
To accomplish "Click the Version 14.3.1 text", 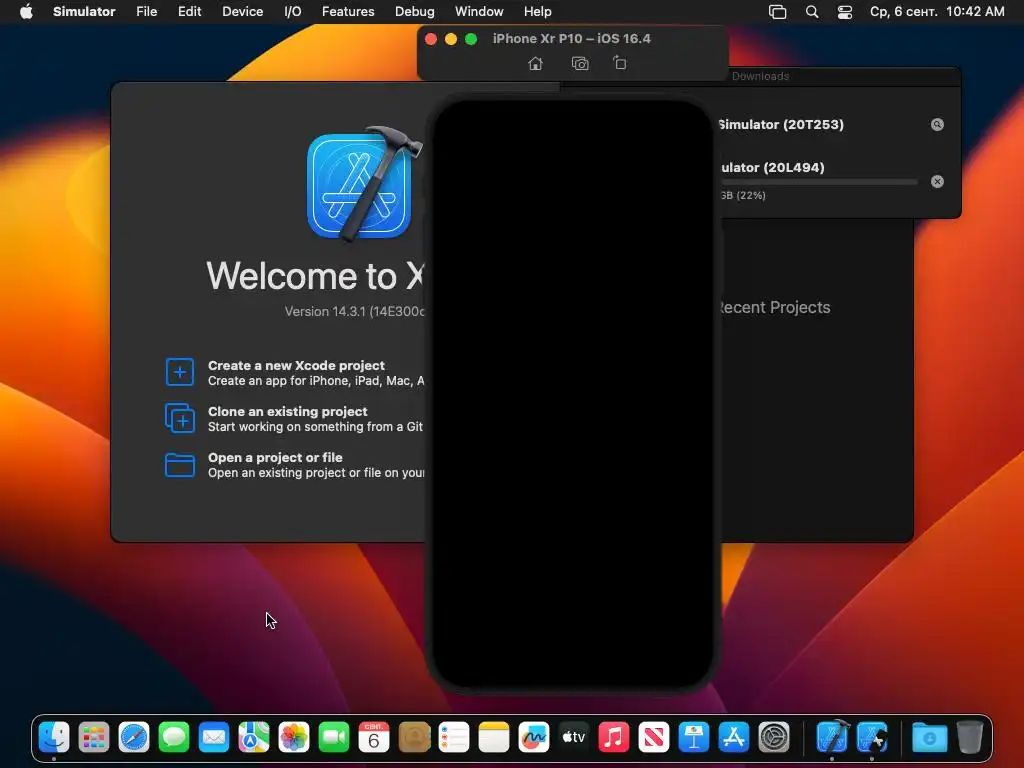I will coord(355,312).
